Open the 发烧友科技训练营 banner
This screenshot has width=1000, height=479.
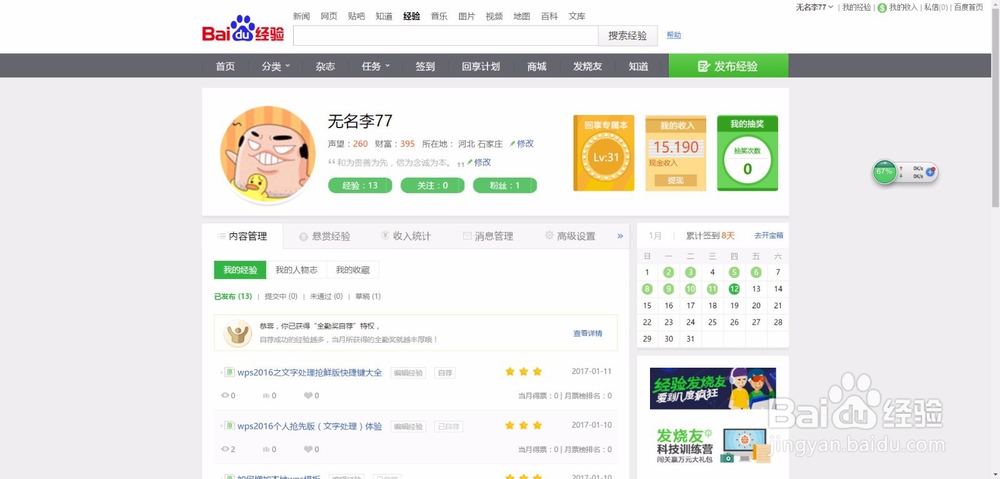tap(713, 444)
